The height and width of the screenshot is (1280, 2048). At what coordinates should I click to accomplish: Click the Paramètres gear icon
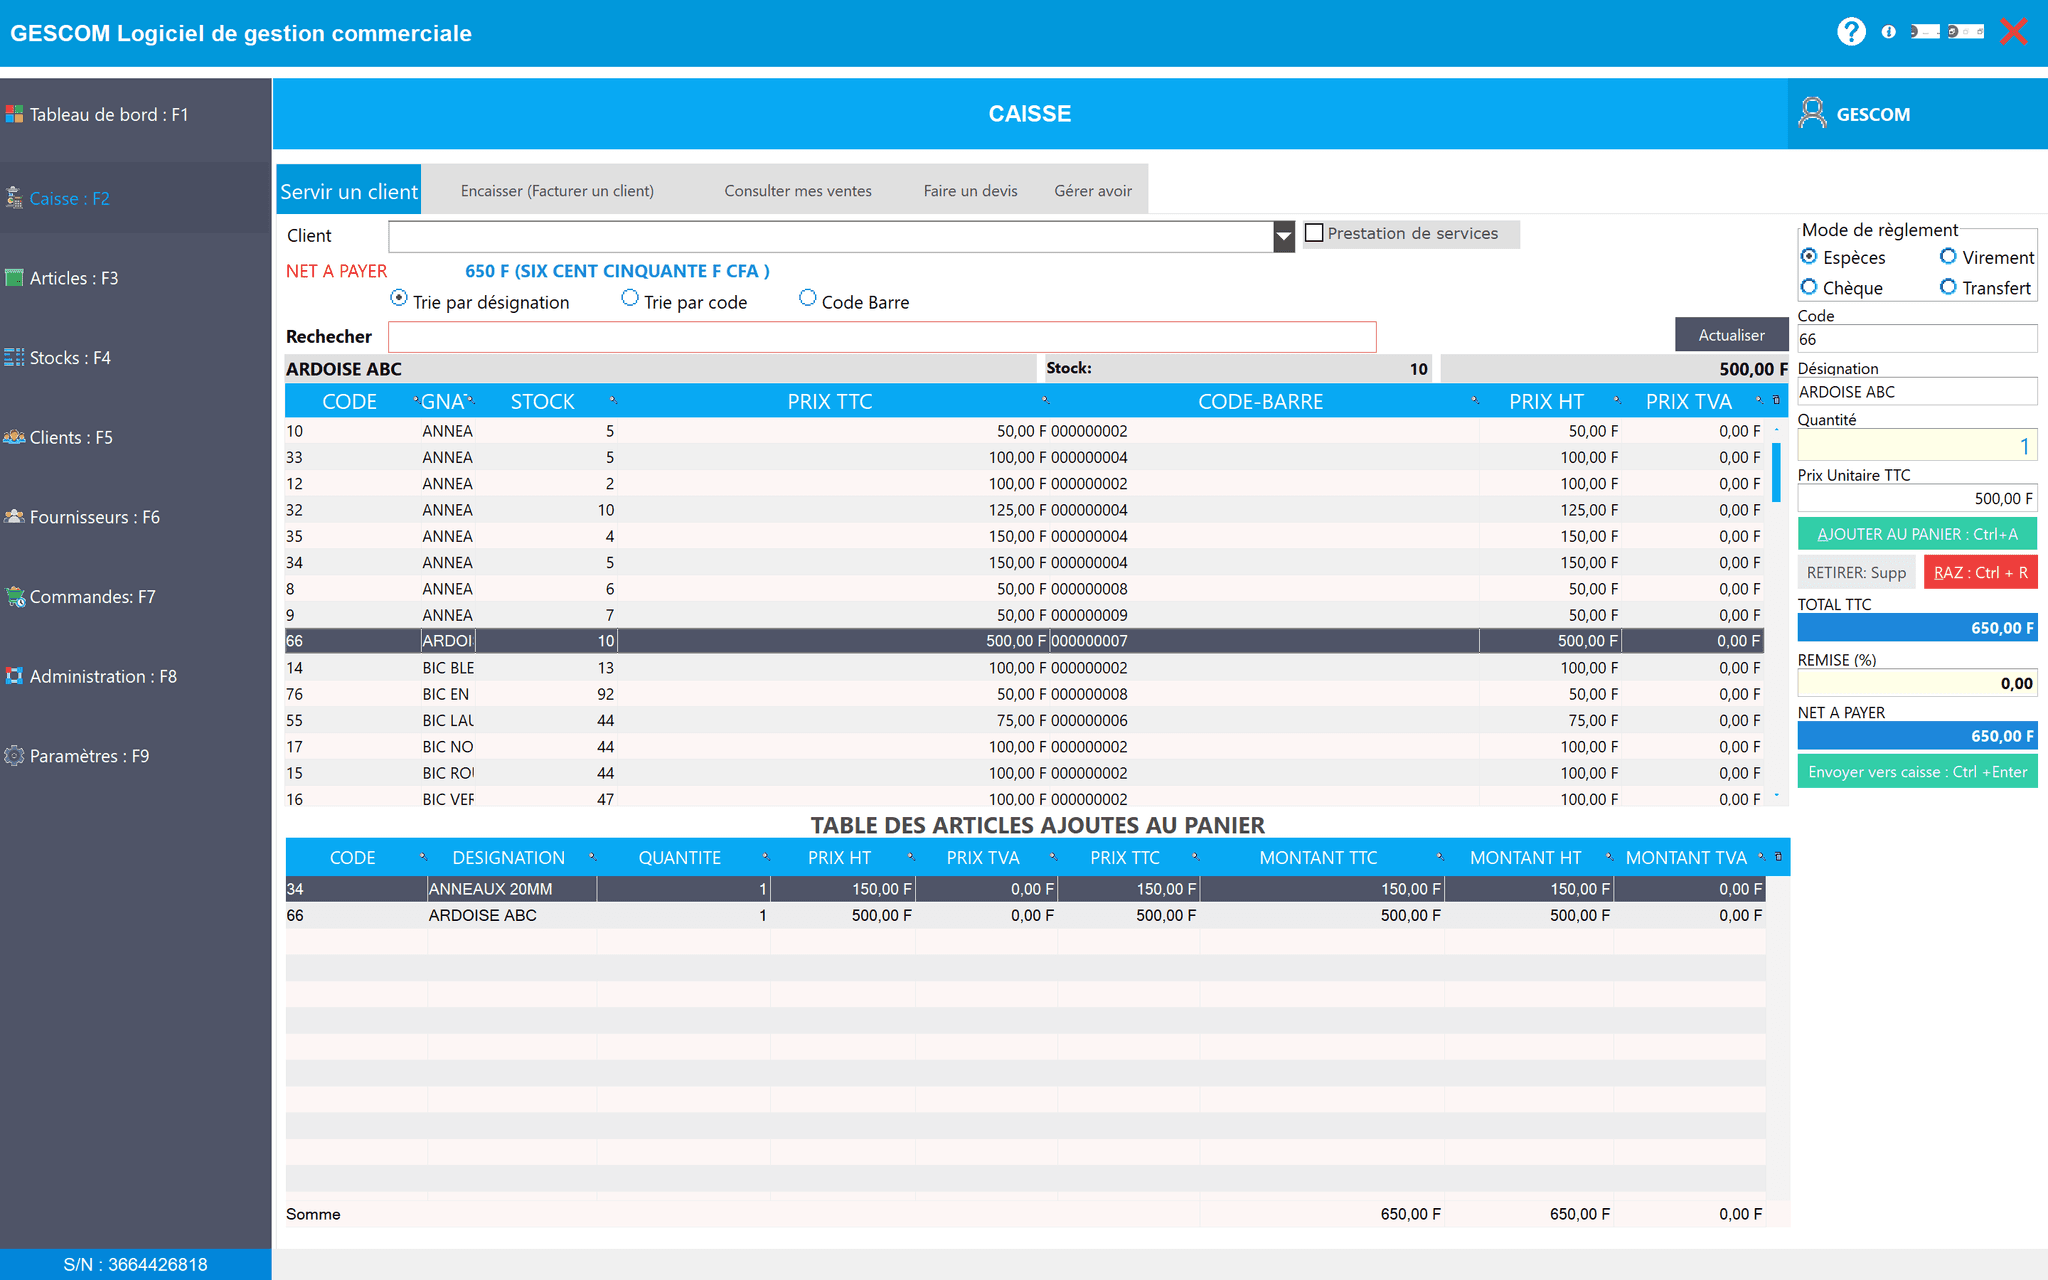(14, 756)
